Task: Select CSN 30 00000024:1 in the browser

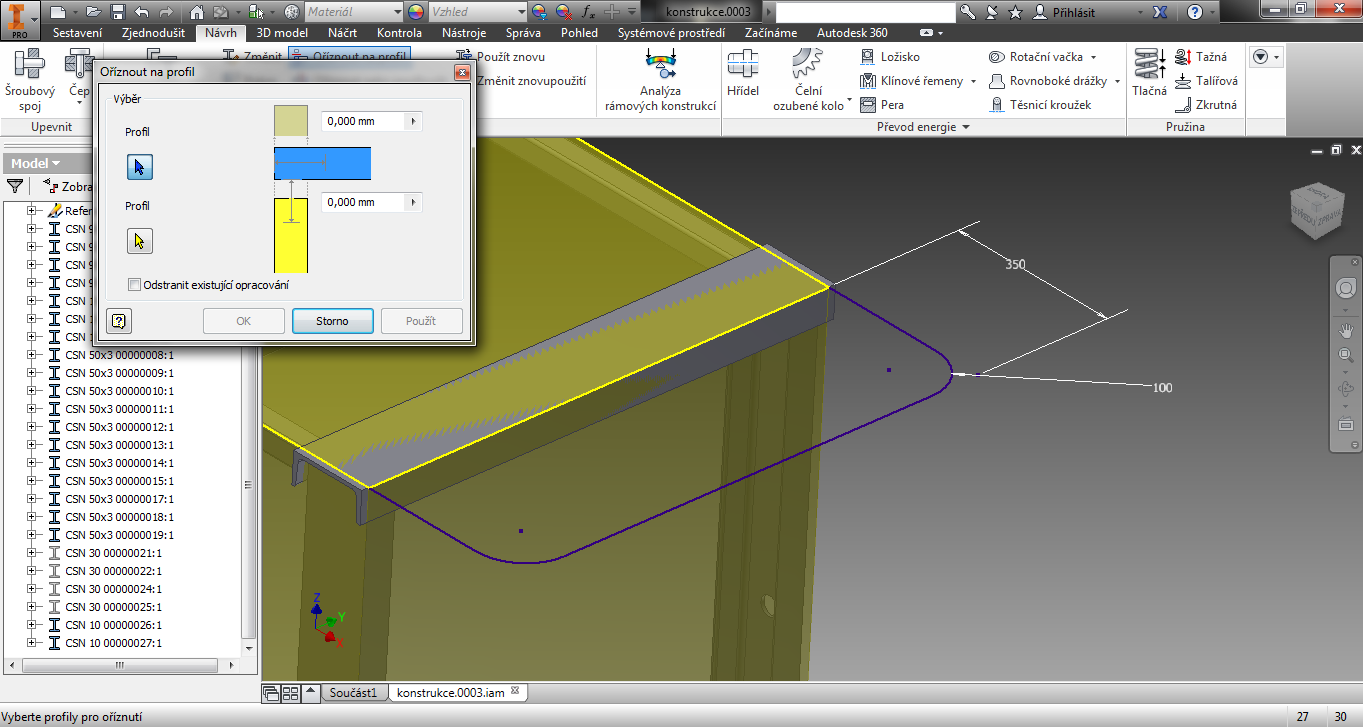Action: [x=113, y=589]
